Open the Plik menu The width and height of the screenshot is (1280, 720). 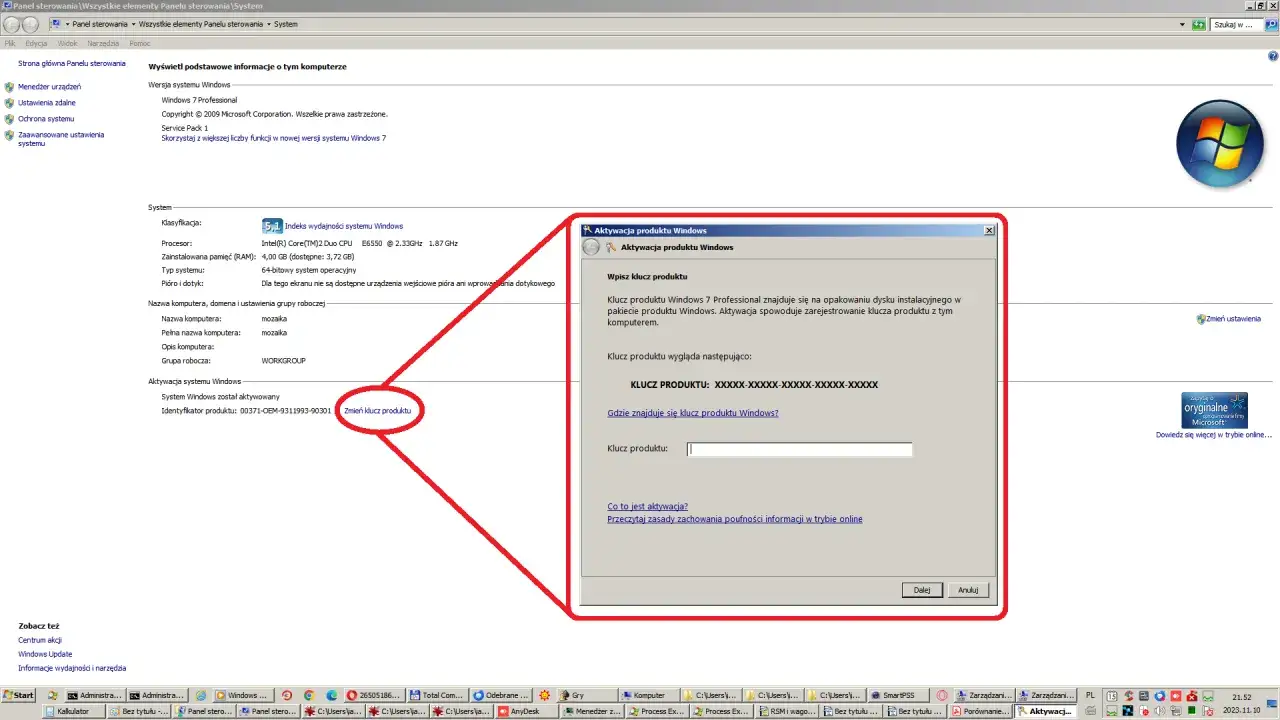(9, 43)
